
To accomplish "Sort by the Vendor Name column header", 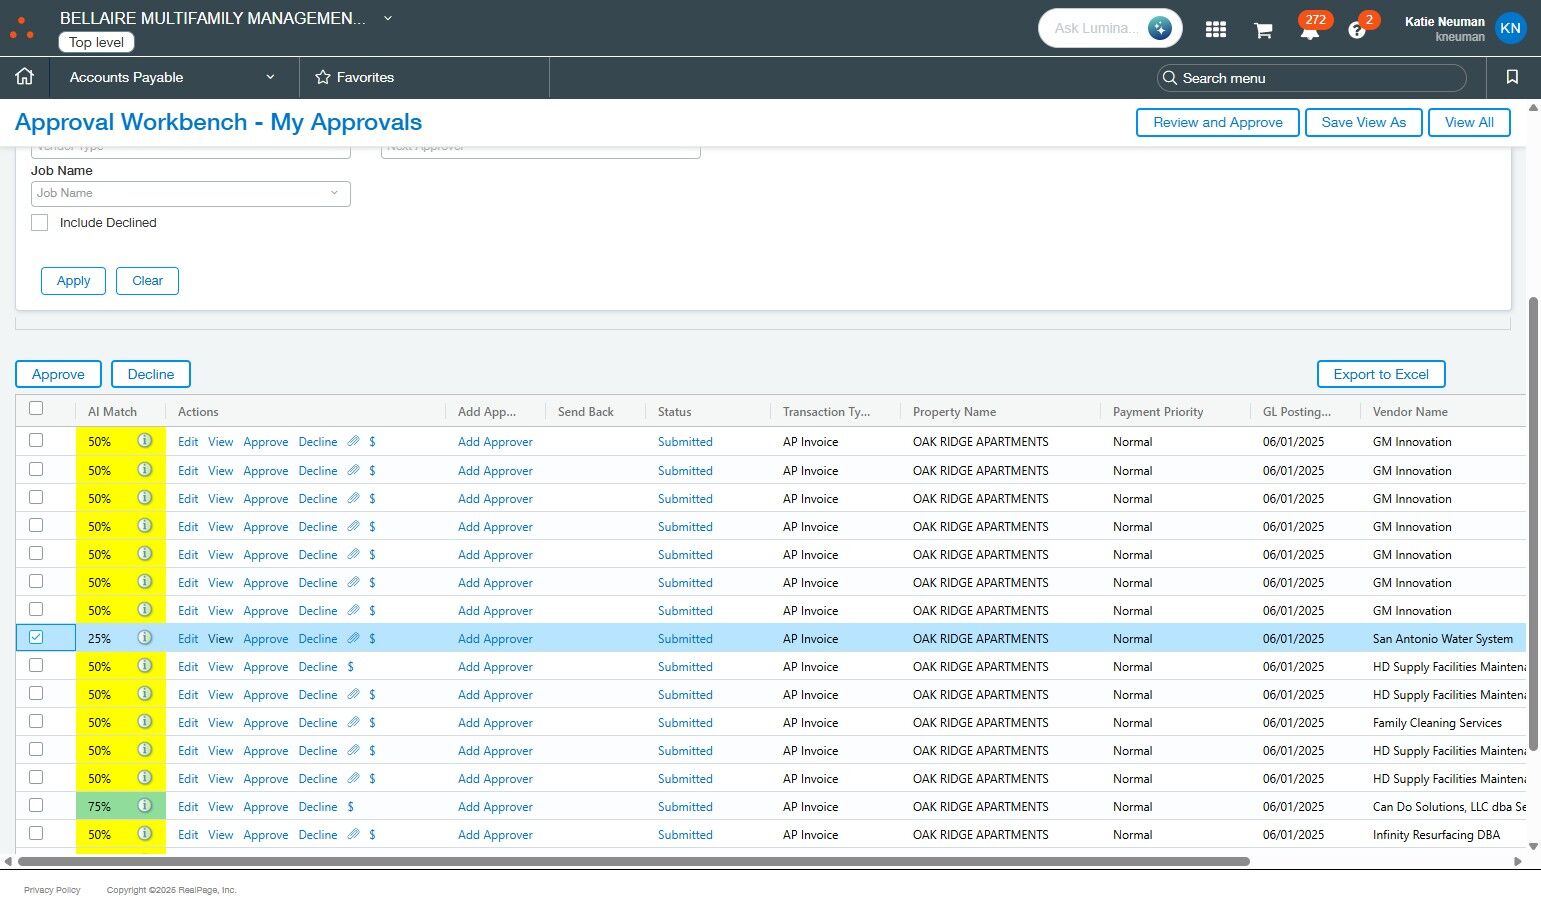I will click(1409, 412).
